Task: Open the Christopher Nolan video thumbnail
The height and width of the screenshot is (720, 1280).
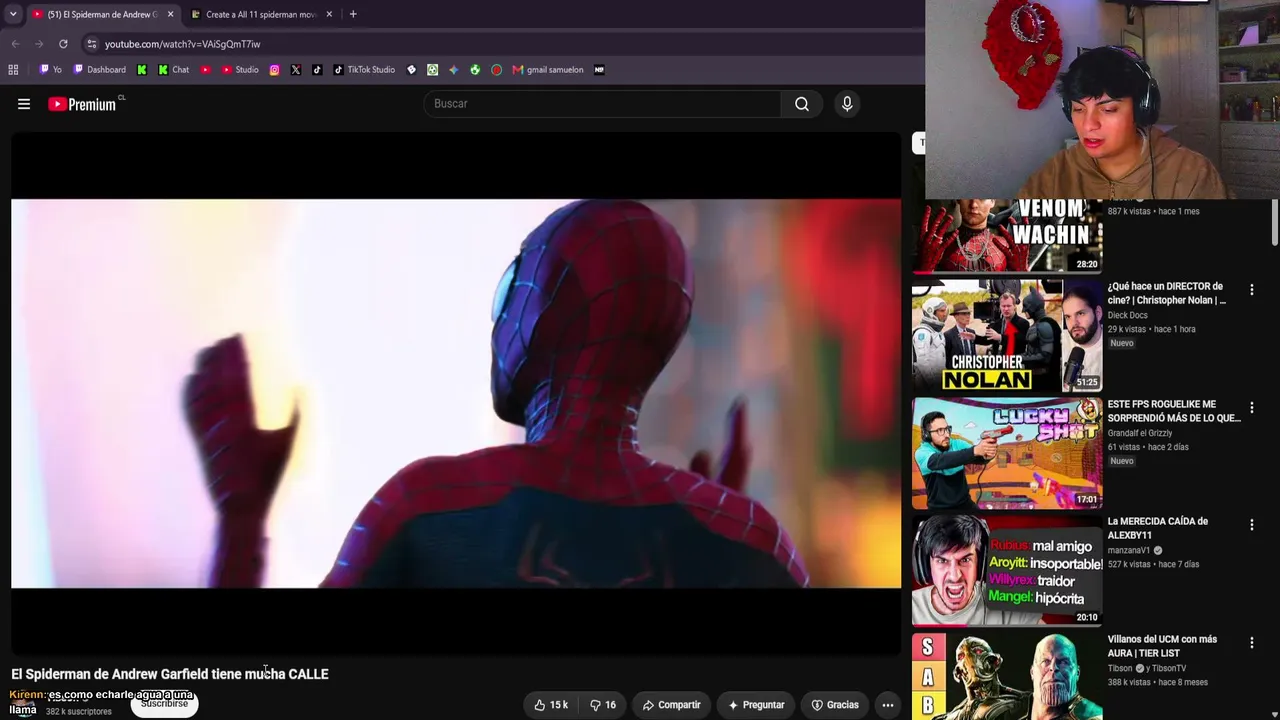Action: (1007, 335)
